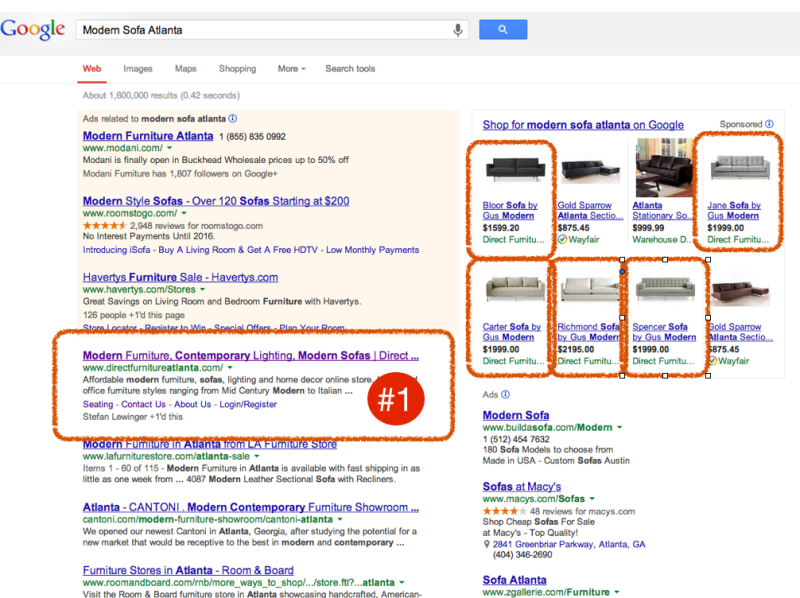
Task: Open the Shopping tab
Action: (237, 69)
